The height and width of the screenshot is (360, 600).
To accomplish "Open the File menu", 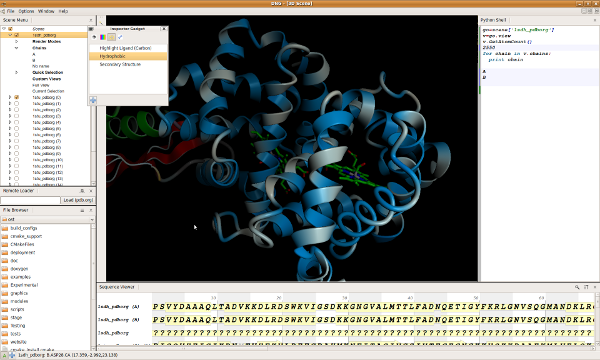I will tap(10, 11).
